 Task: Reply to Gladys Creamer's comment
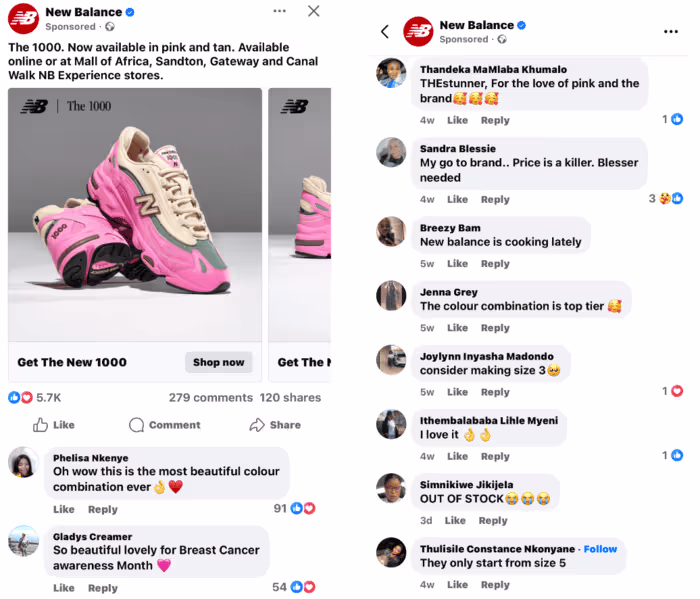pyautogui.click(x=103, y=588)
